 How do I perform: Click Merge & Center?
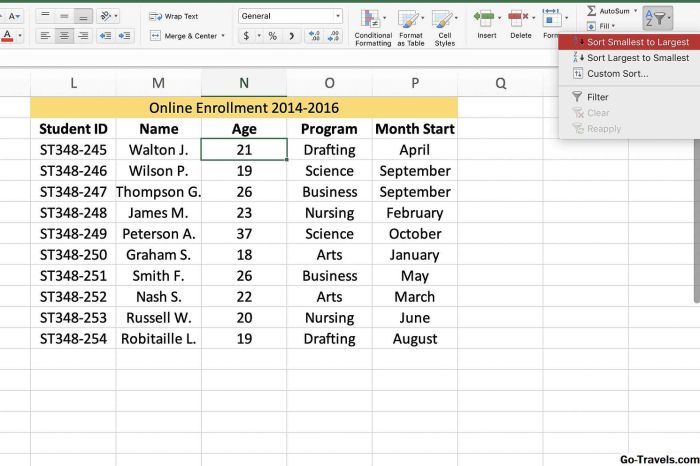183,36
